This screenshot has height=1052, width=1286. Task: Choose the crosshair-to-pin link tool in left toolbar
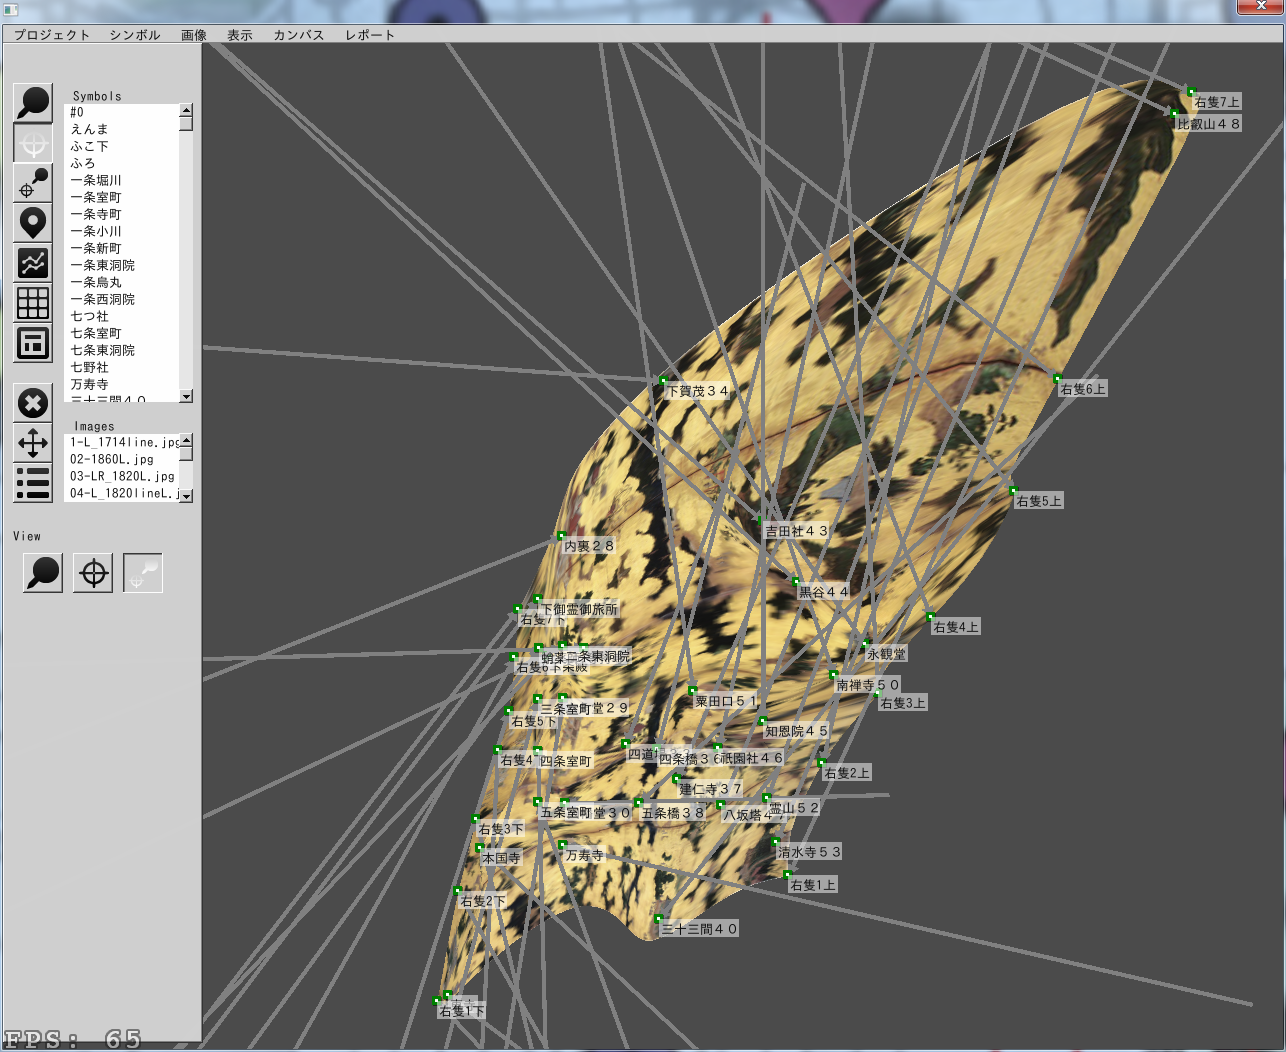pyautogui.click(x=33, y=183)
